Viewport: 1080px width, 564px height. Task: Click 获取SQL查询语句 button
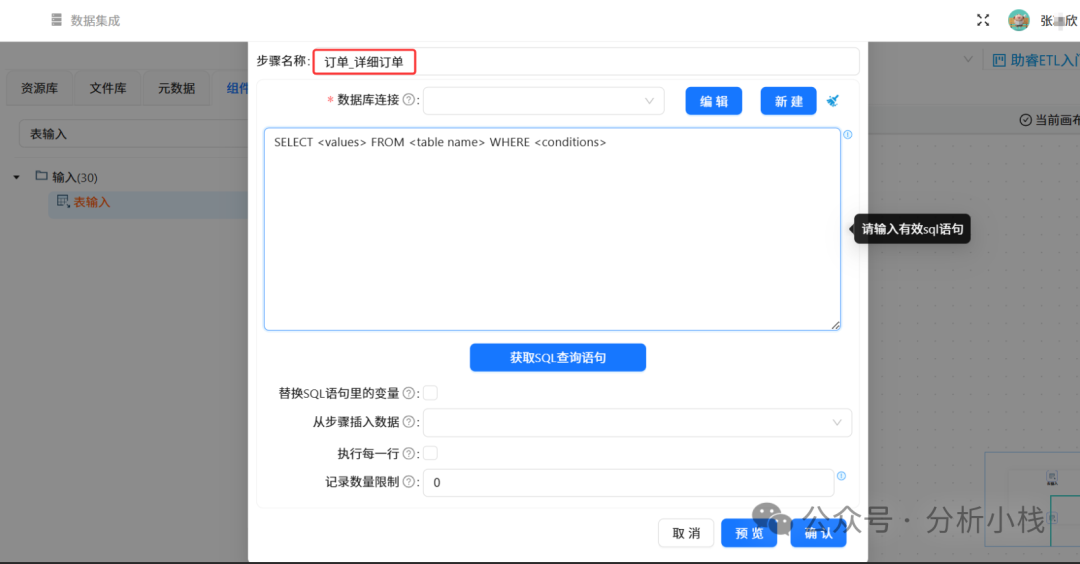click(x=558, y=357)
